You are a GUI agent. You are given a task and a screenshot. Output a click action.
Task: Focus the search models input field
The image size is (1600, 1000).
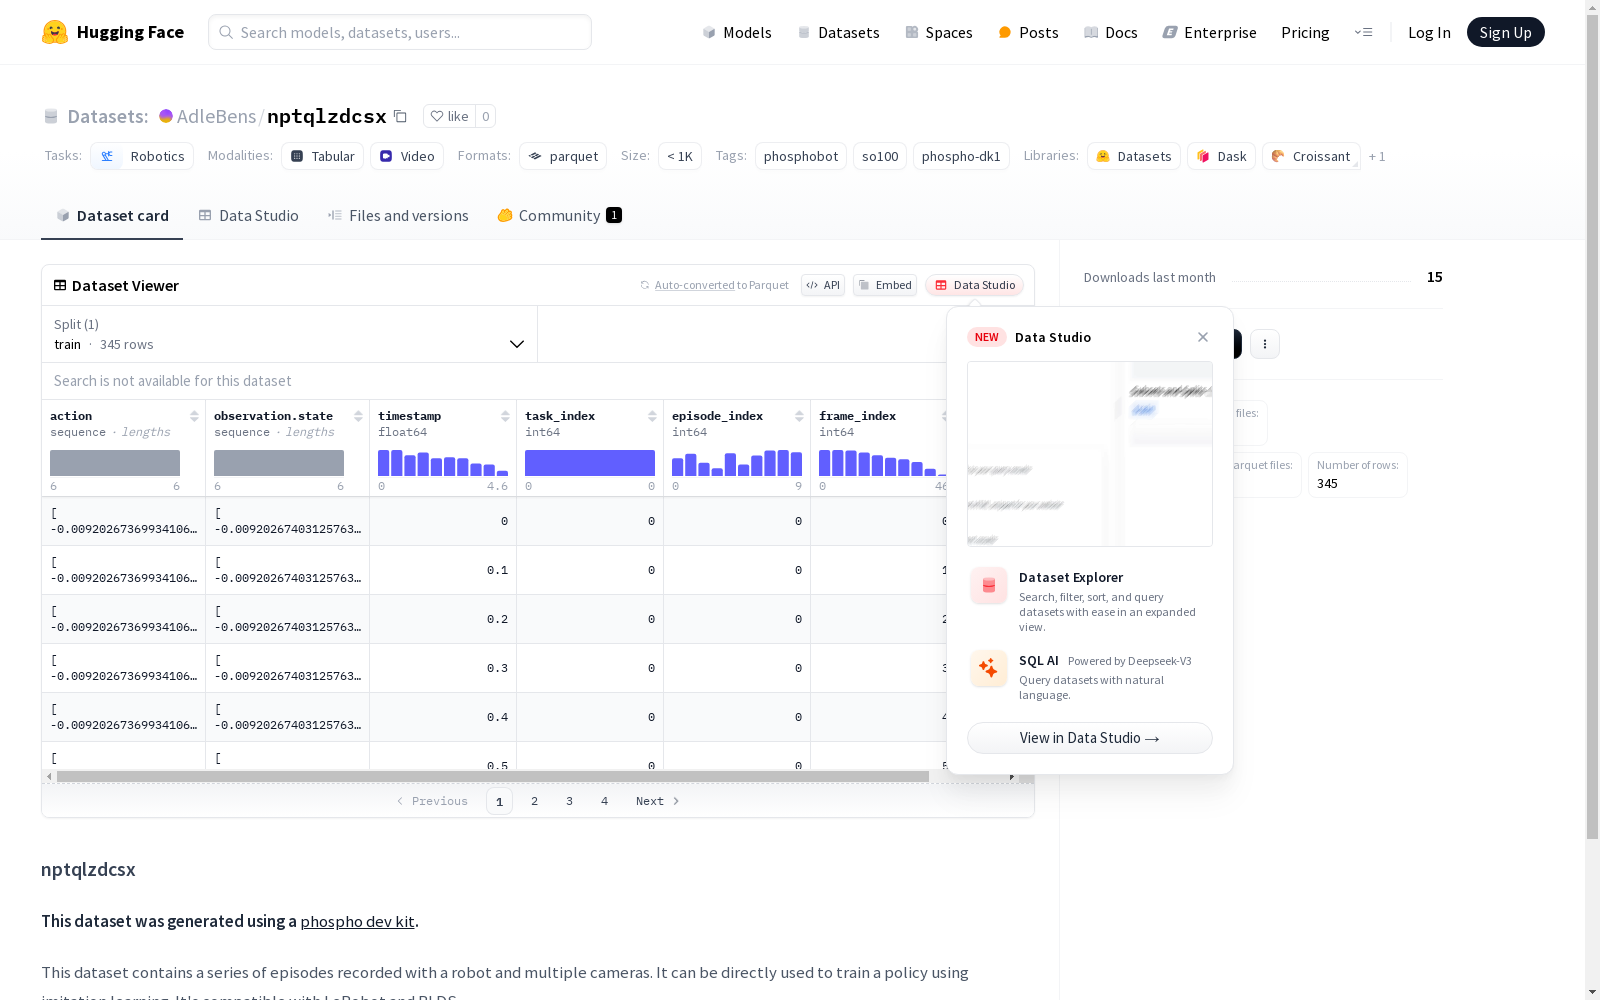(400, 32)
